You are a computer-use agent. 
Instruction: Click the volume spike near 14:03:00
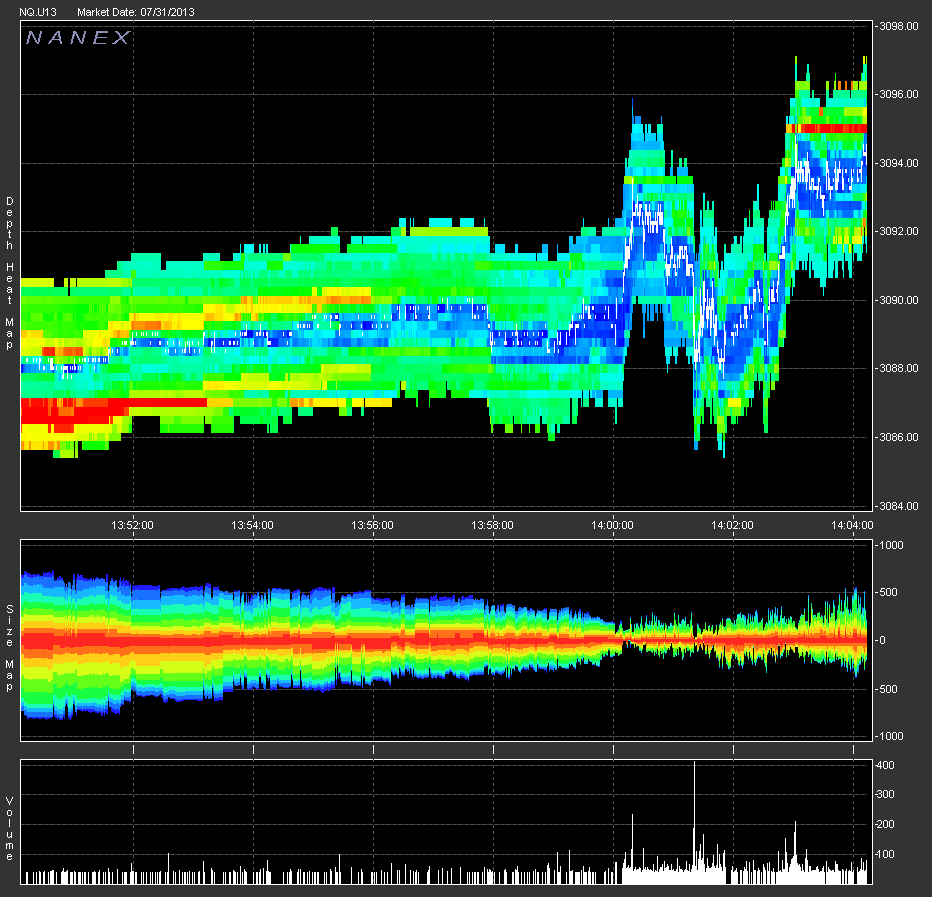point(795,852)
